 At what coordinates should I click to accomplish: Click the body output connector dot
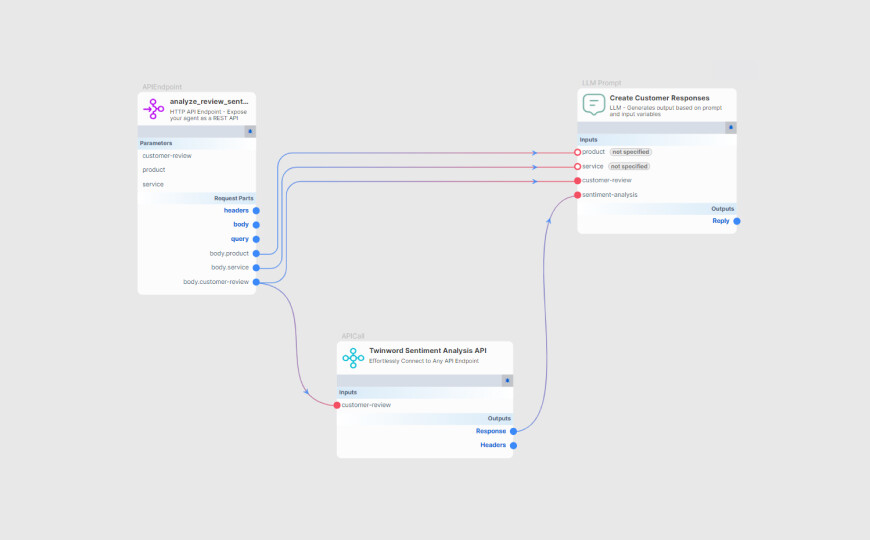click(256, 225)
